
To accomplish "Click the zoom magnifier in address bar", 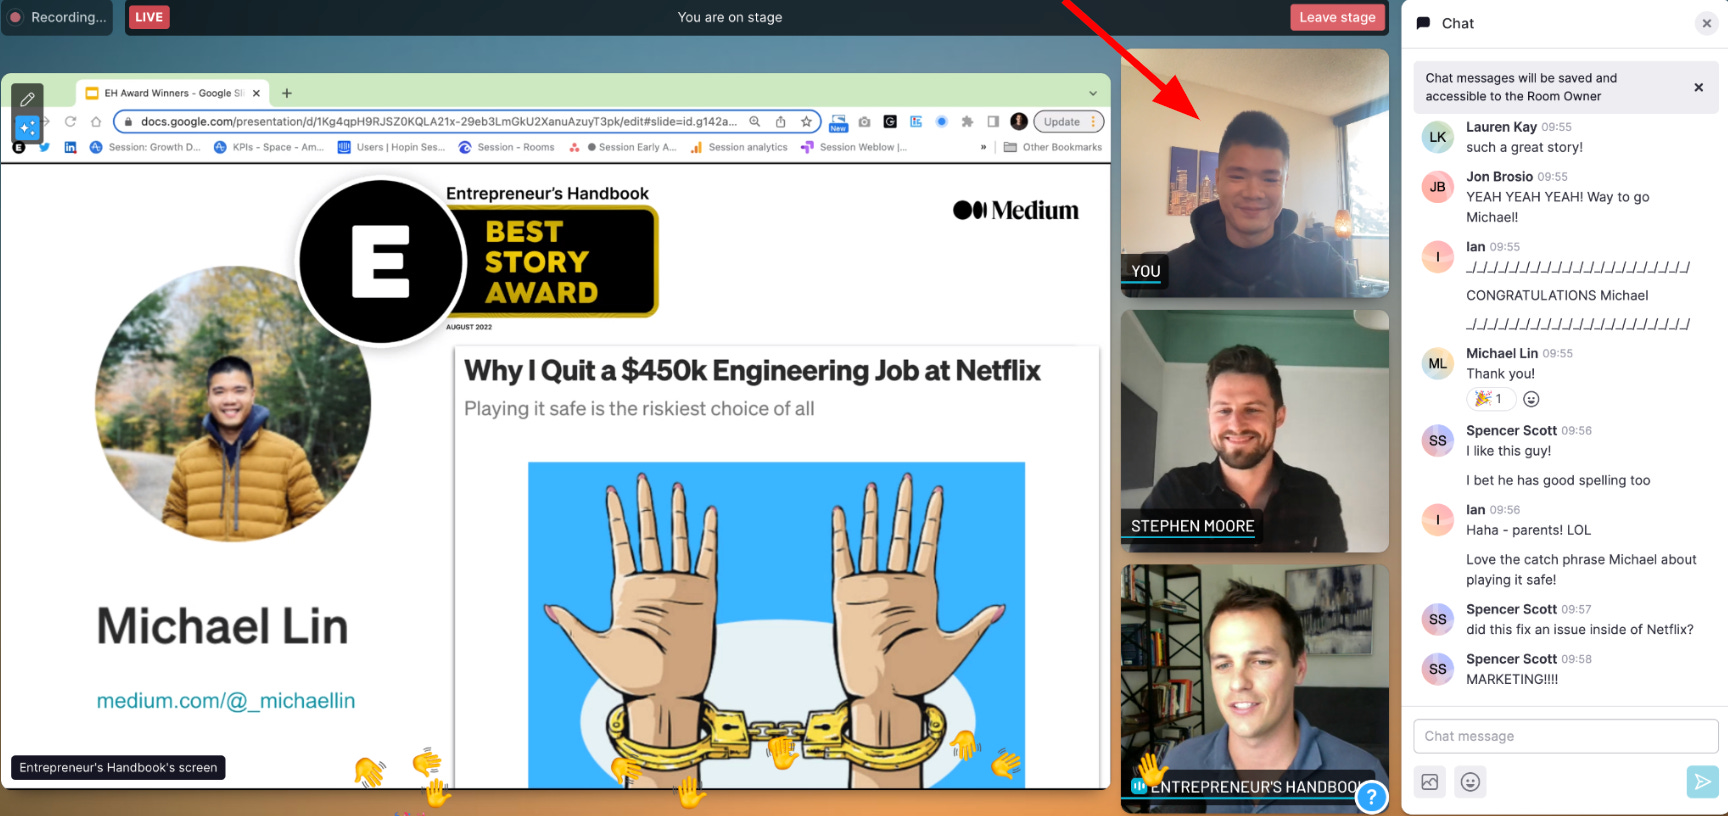I will 755,122.
